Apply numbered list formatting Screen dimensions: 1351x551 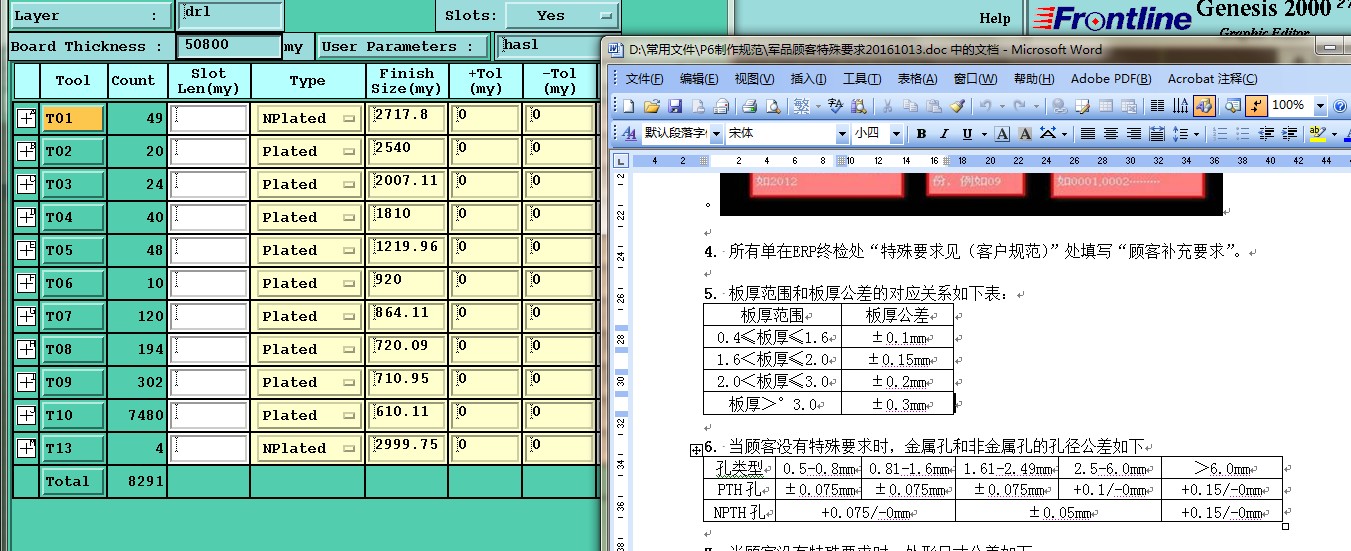tap(1219, 133)
